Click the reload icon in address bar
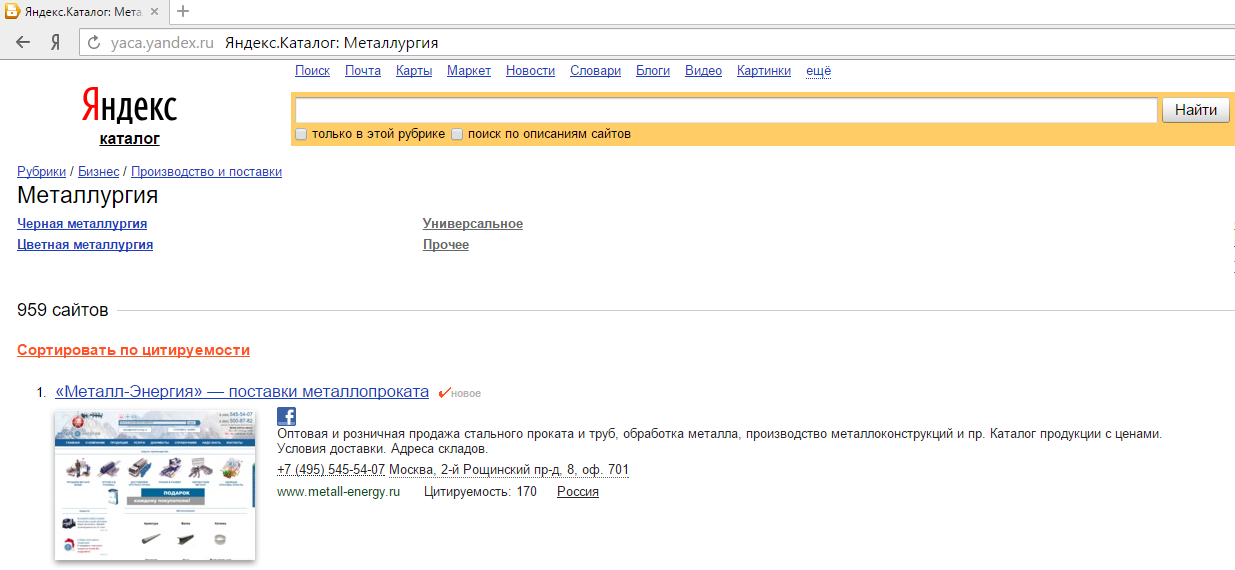 coord(95,43)
